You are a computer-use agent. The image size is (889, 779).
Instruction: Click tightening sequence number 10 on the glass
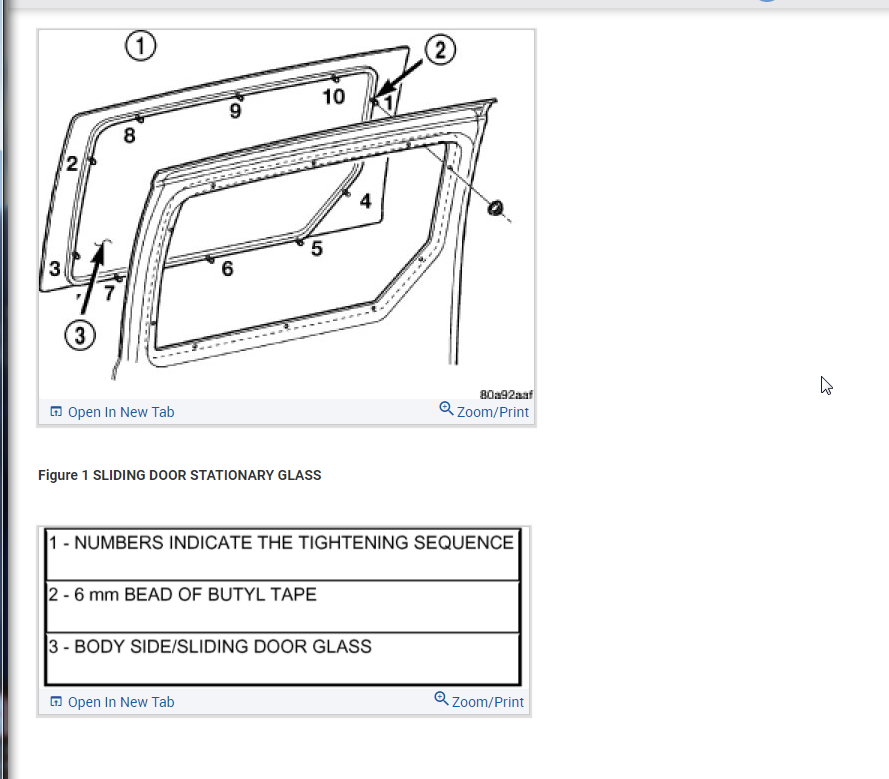pyautogui.click(x=334, y=97)
